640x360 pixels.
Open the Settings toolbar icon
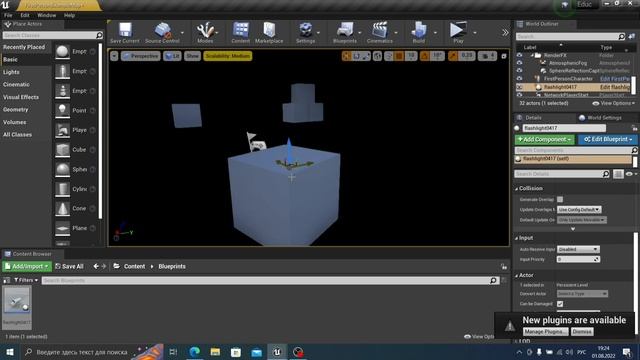tap(305, 30)
